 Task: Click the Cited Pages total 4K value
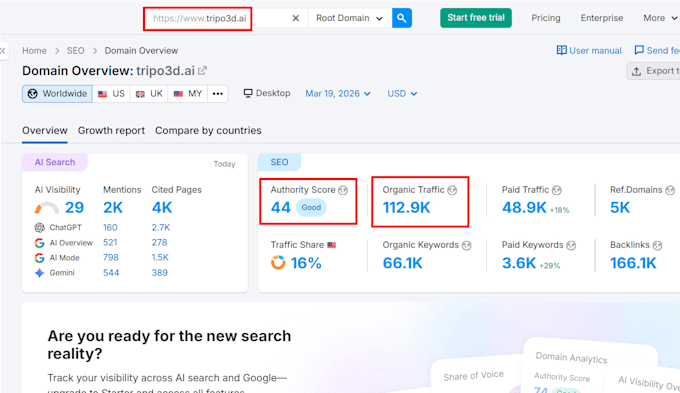pos(162,208)
